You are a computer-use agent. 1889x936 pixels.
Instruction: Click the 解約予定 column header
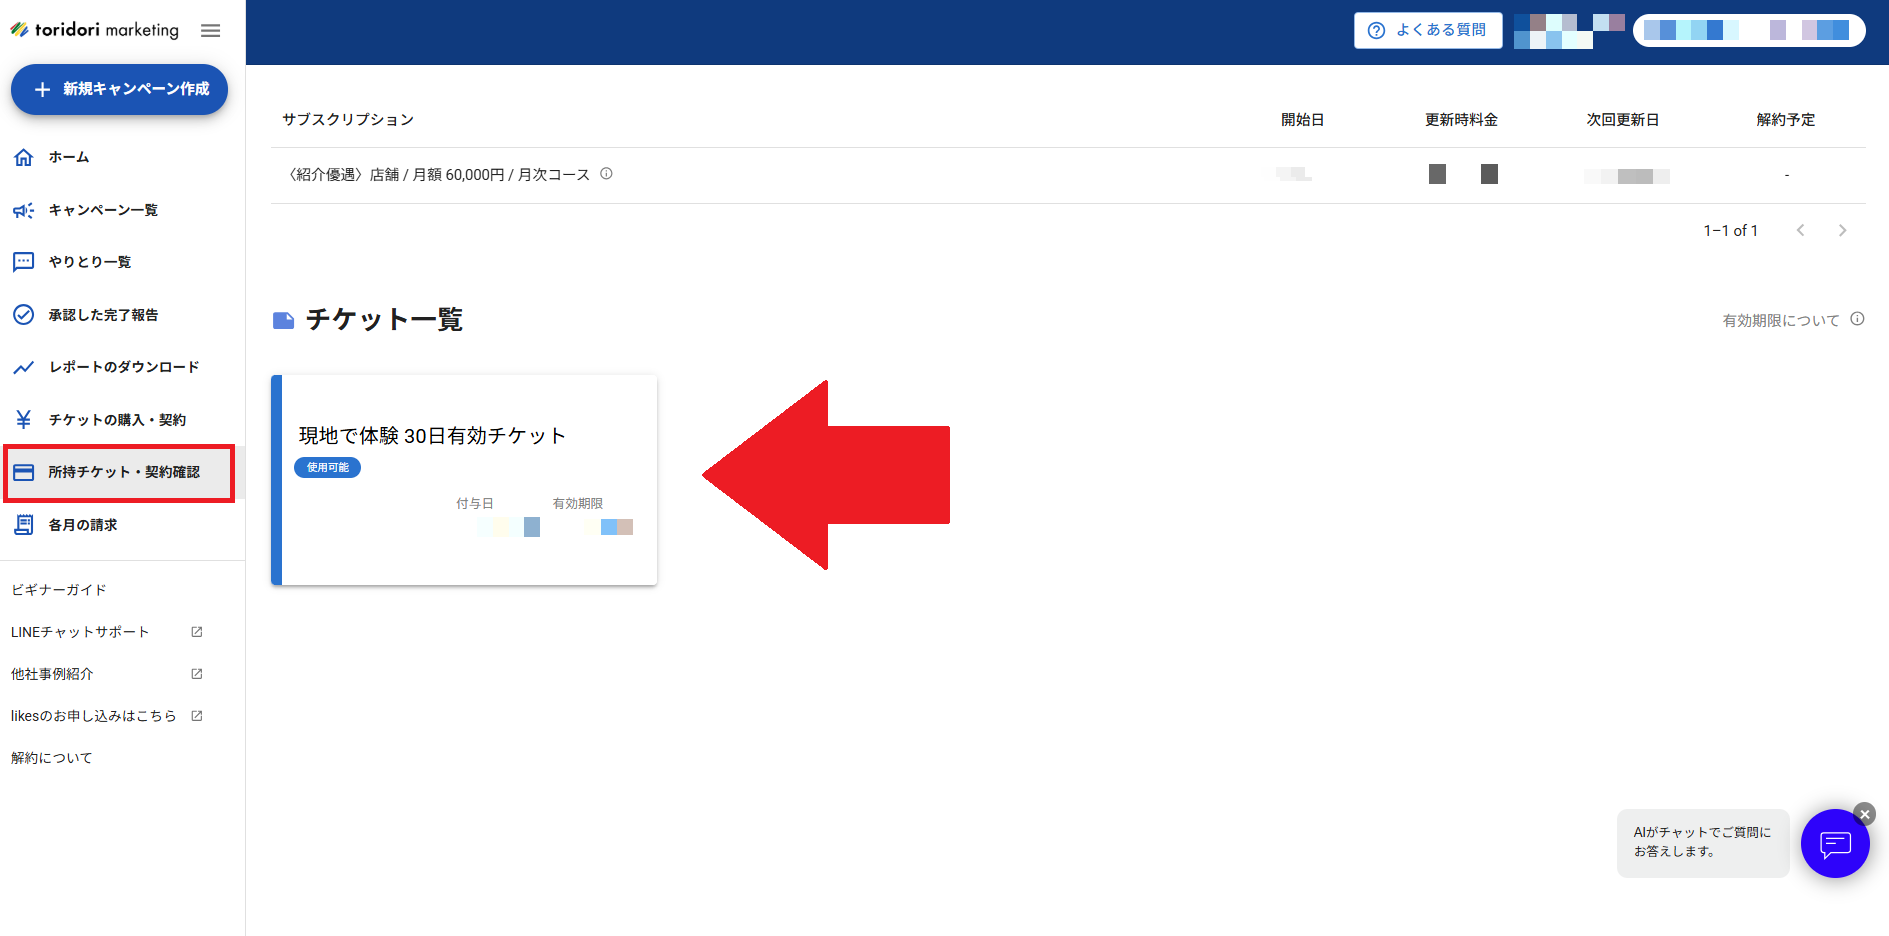click(1786, 120)
